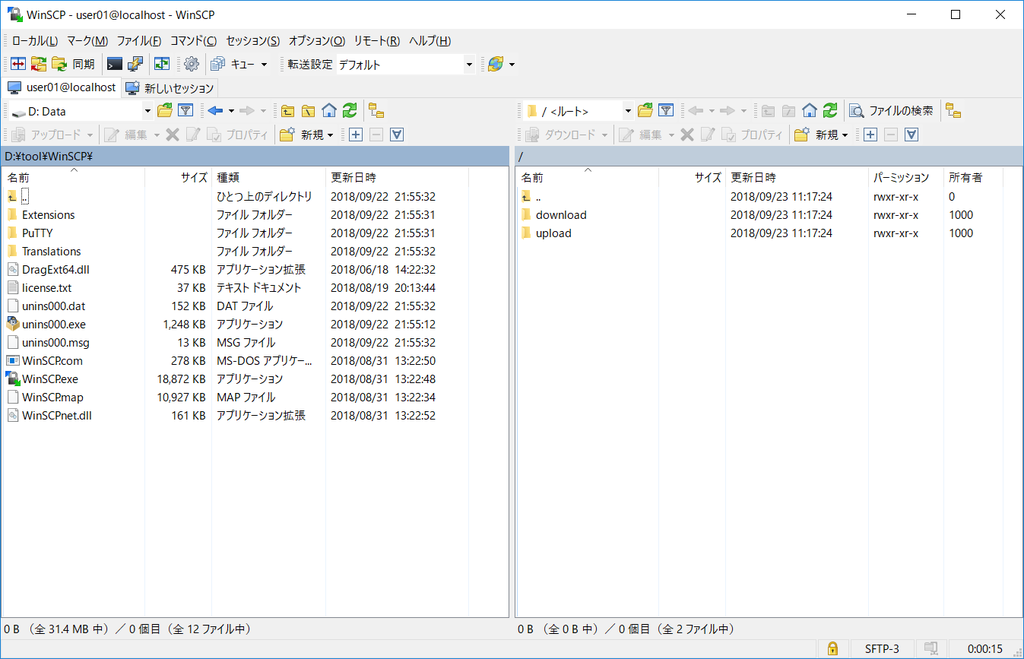Image resolution: width=1024 pixels, height=659 pixels.
Task: Sort the local panel by サイズ column
Action: pos(178,177)
